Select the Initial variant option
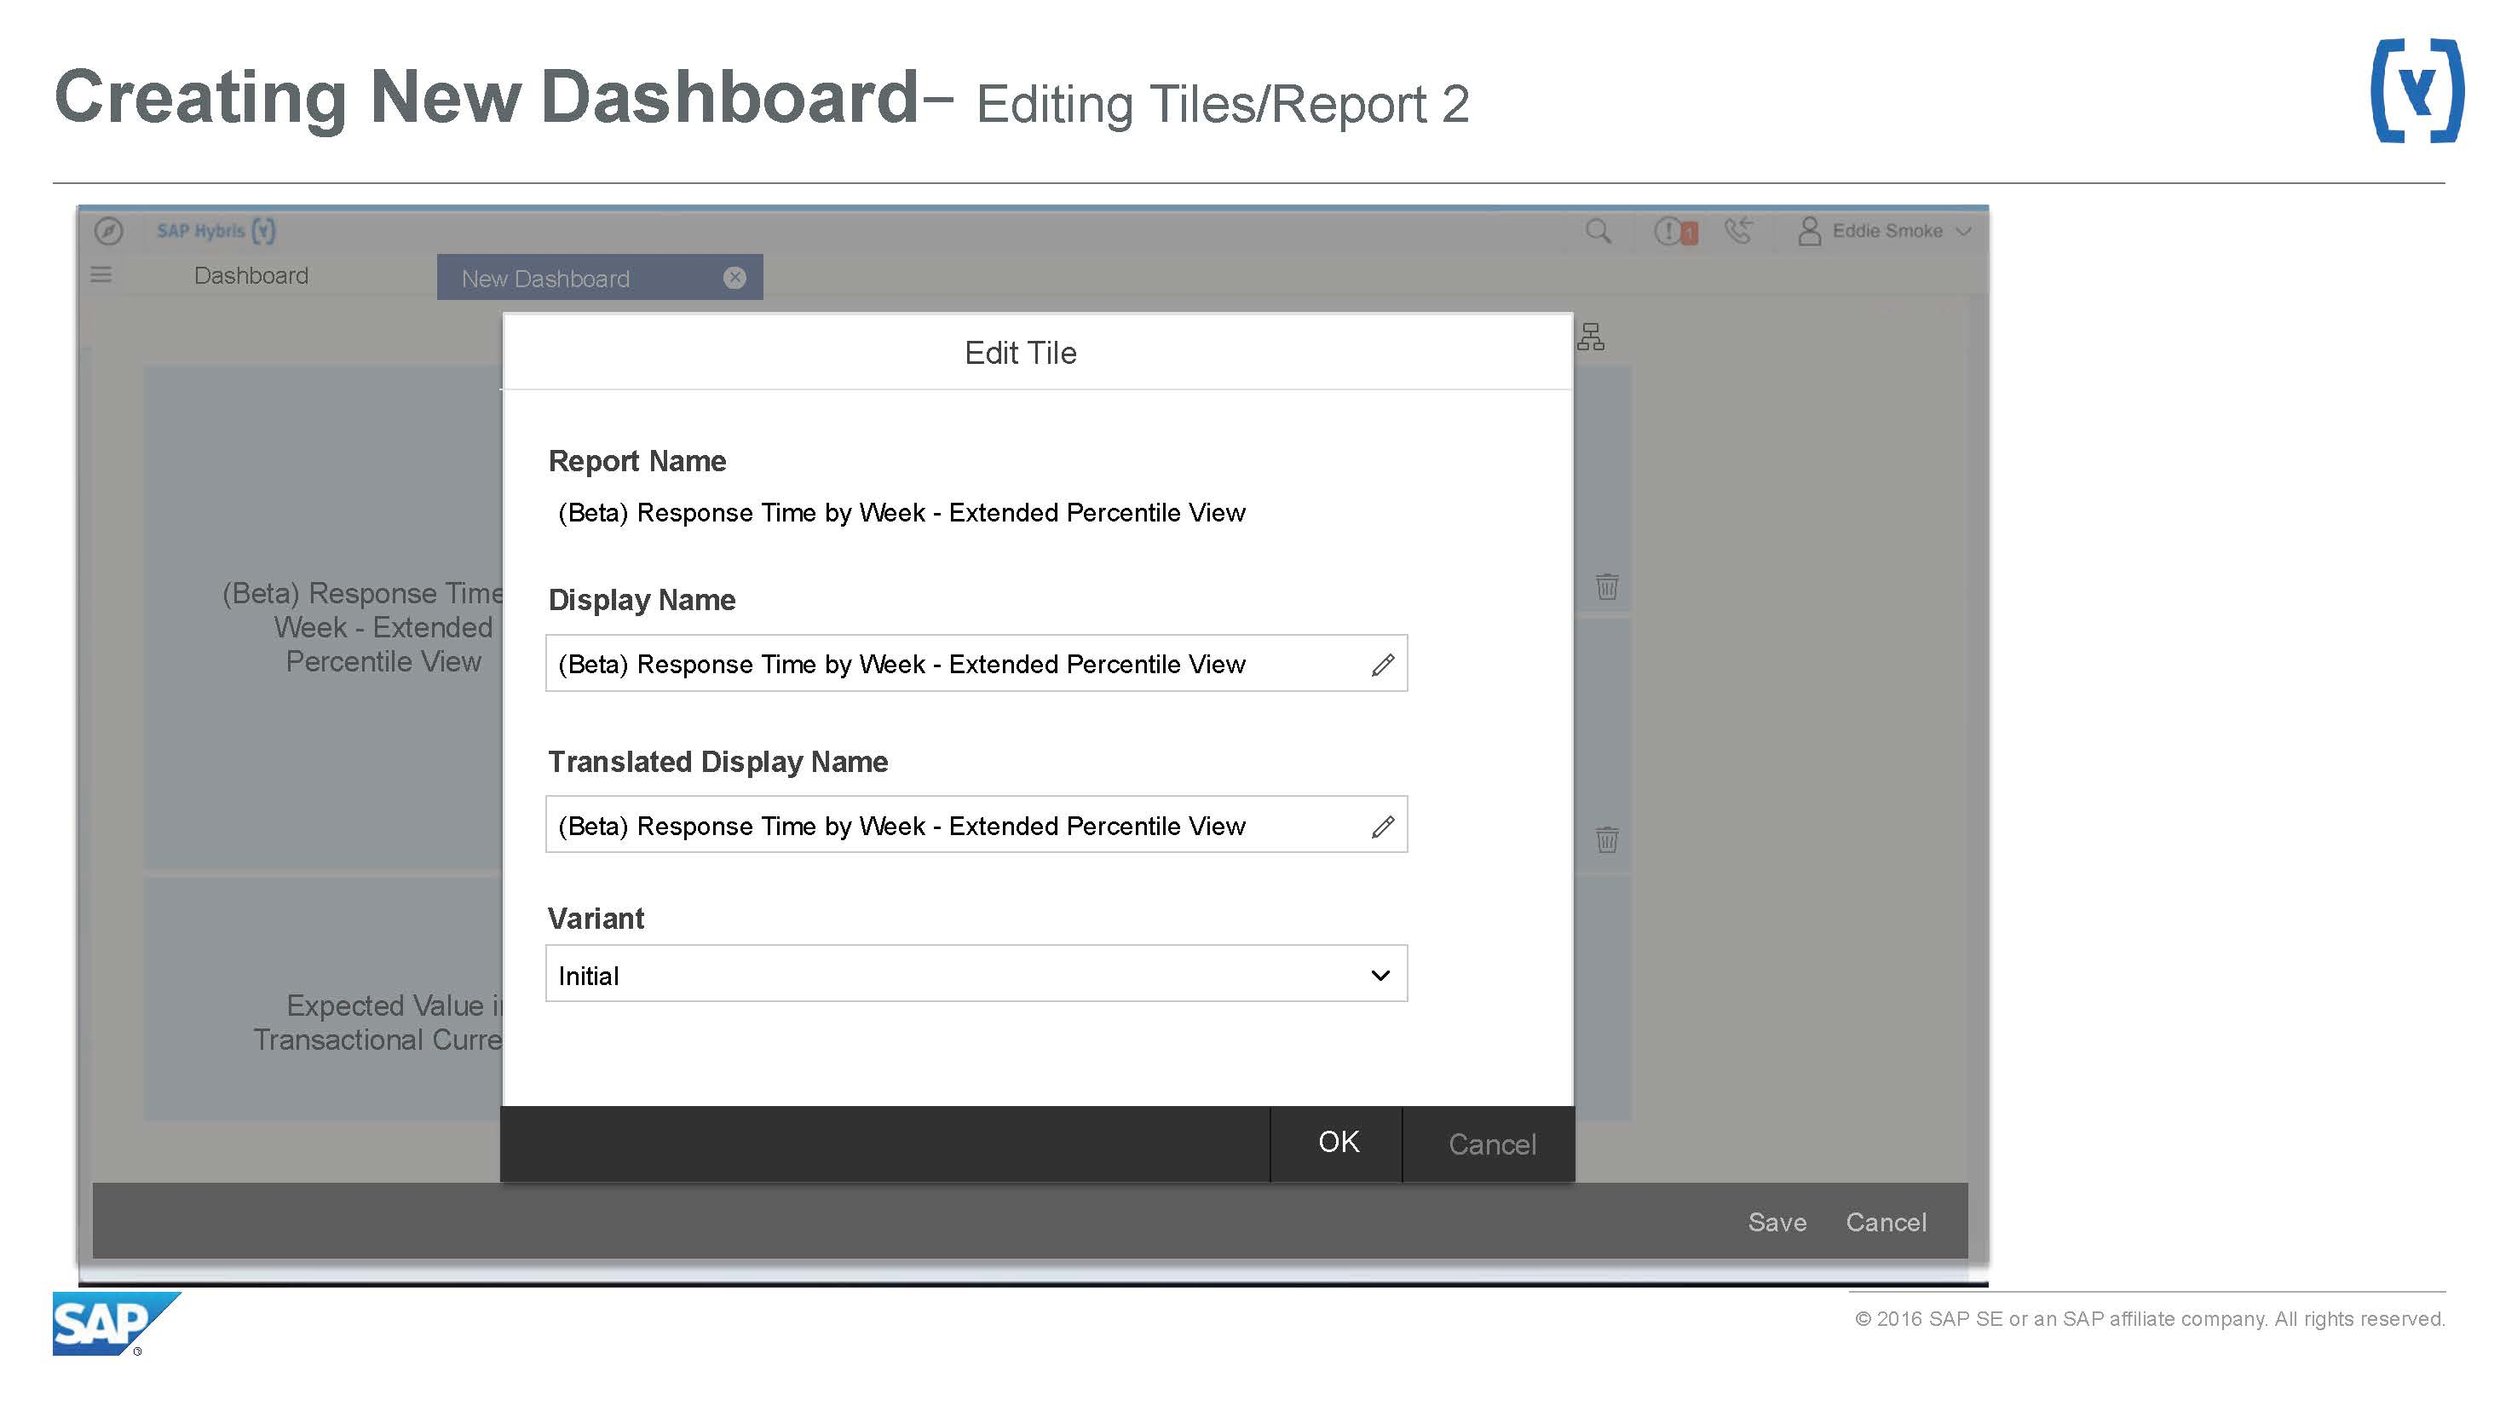 975,973
